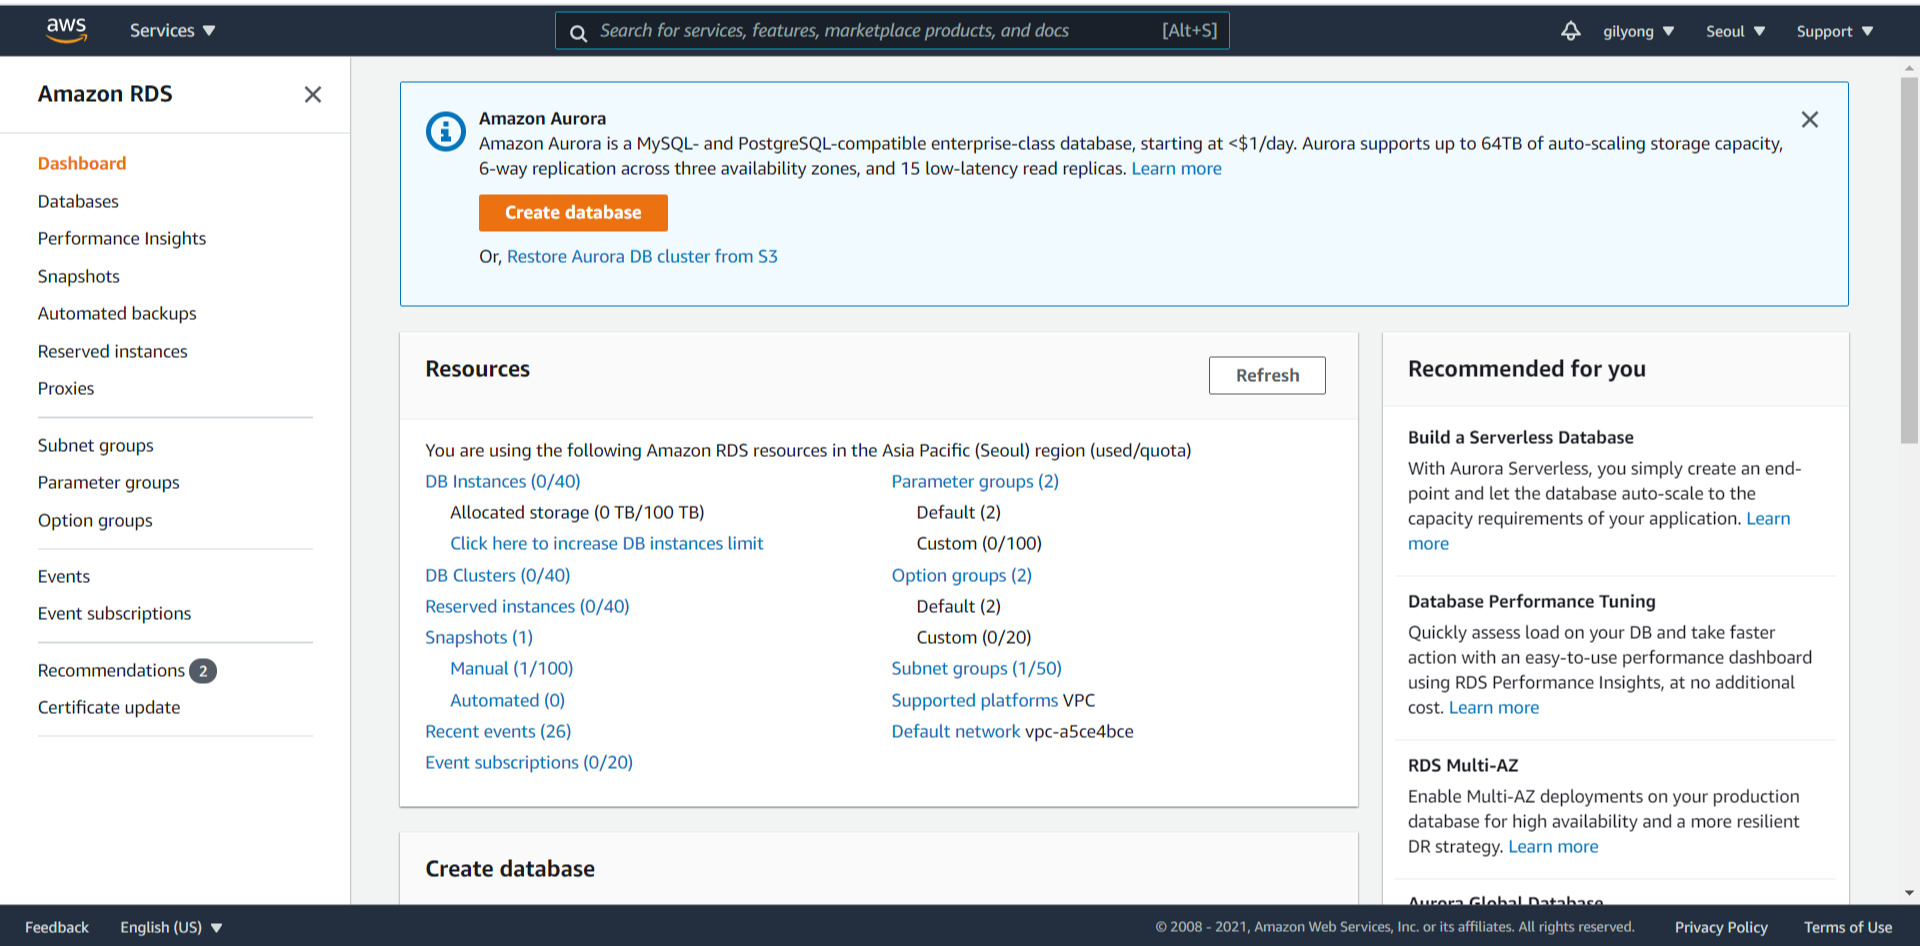This screenshot has width=1920, height=946.
Task: Open Reserved instances (0/40) resource link
Action: [x=527, y=606]
